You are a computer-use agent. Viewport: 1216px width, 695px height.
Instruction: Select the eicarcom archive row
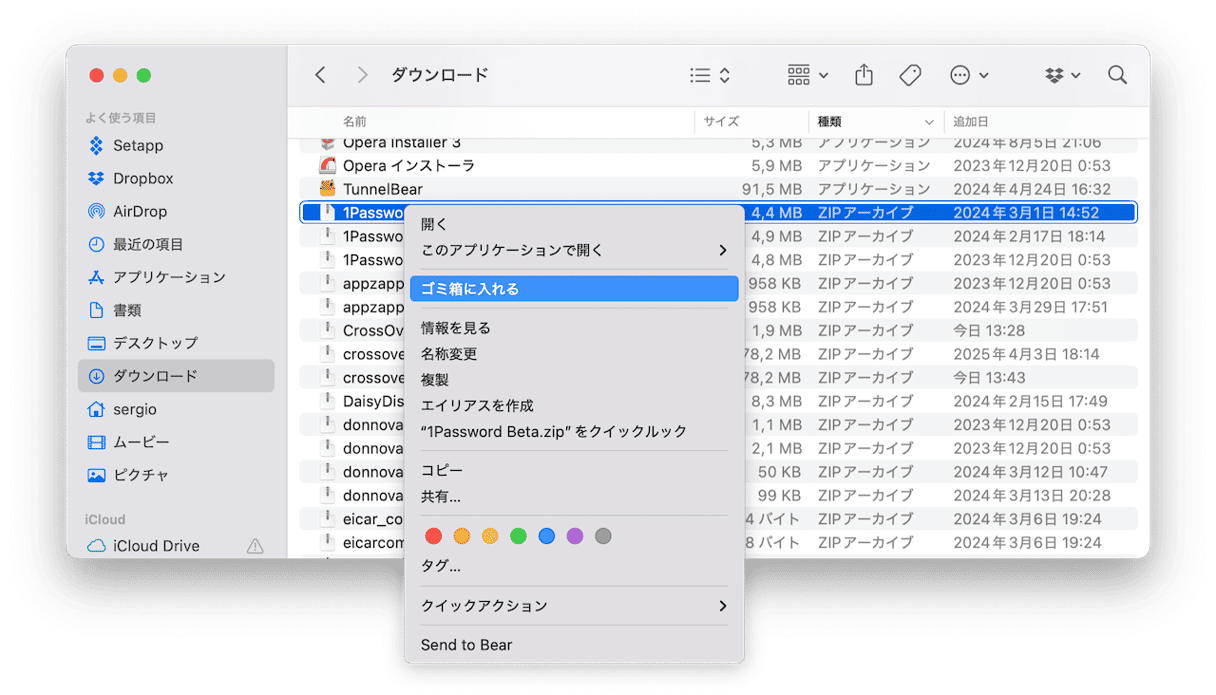[719, 543]
